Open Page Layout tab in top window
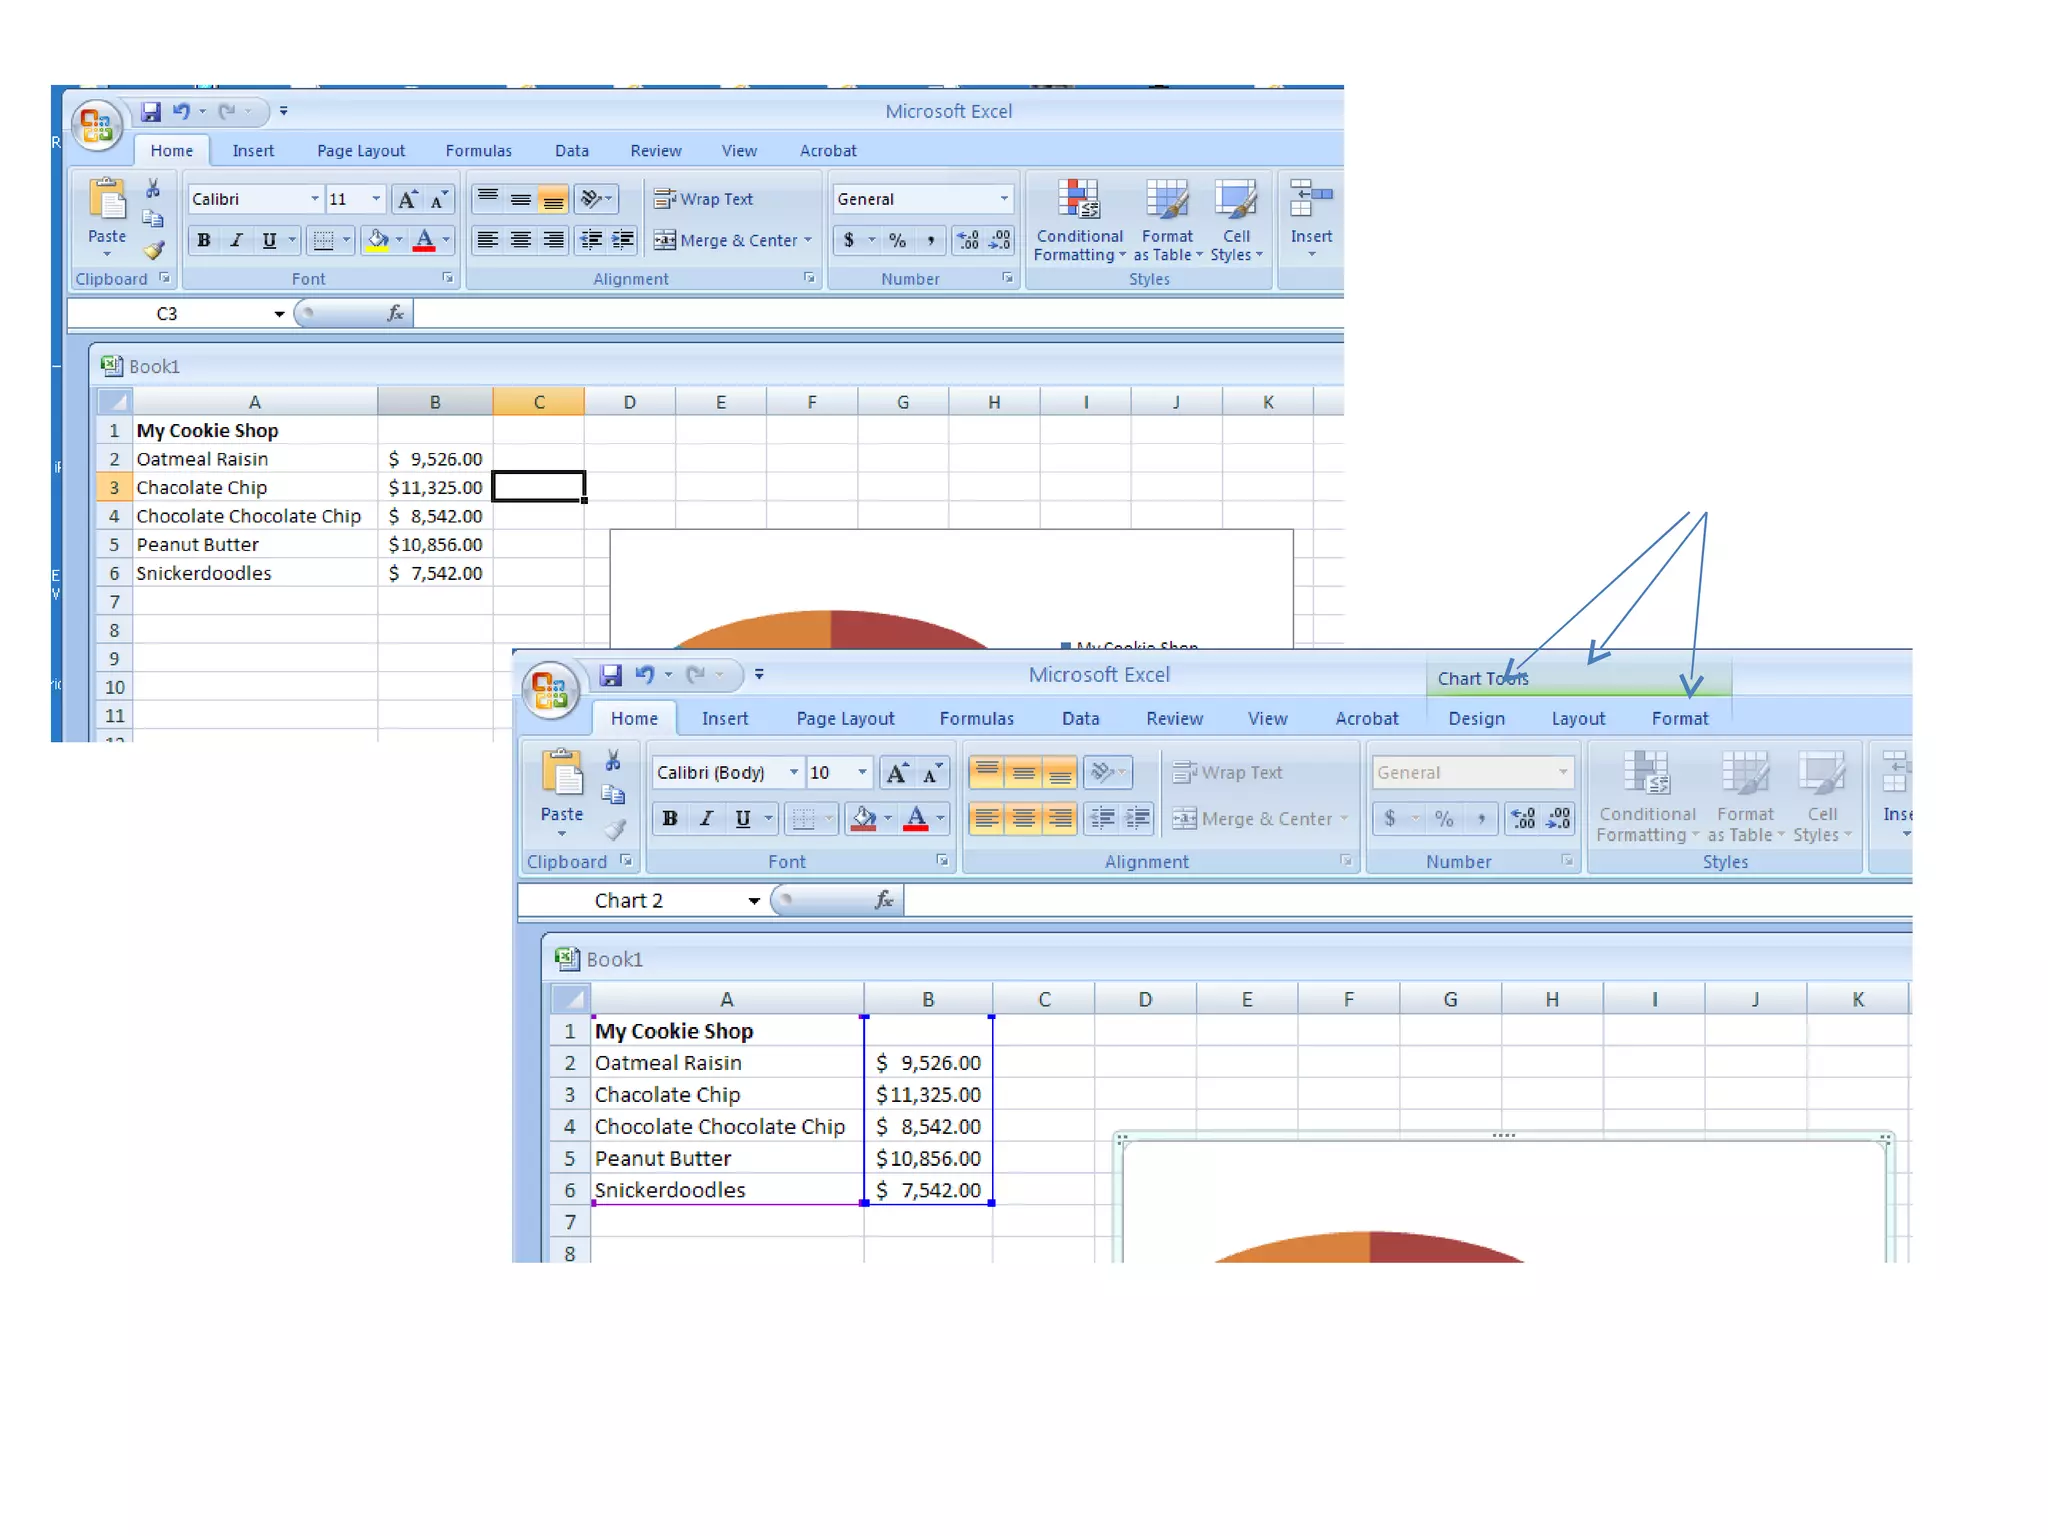This screenshot has width=2048, height=1536. tap(360, 151)
